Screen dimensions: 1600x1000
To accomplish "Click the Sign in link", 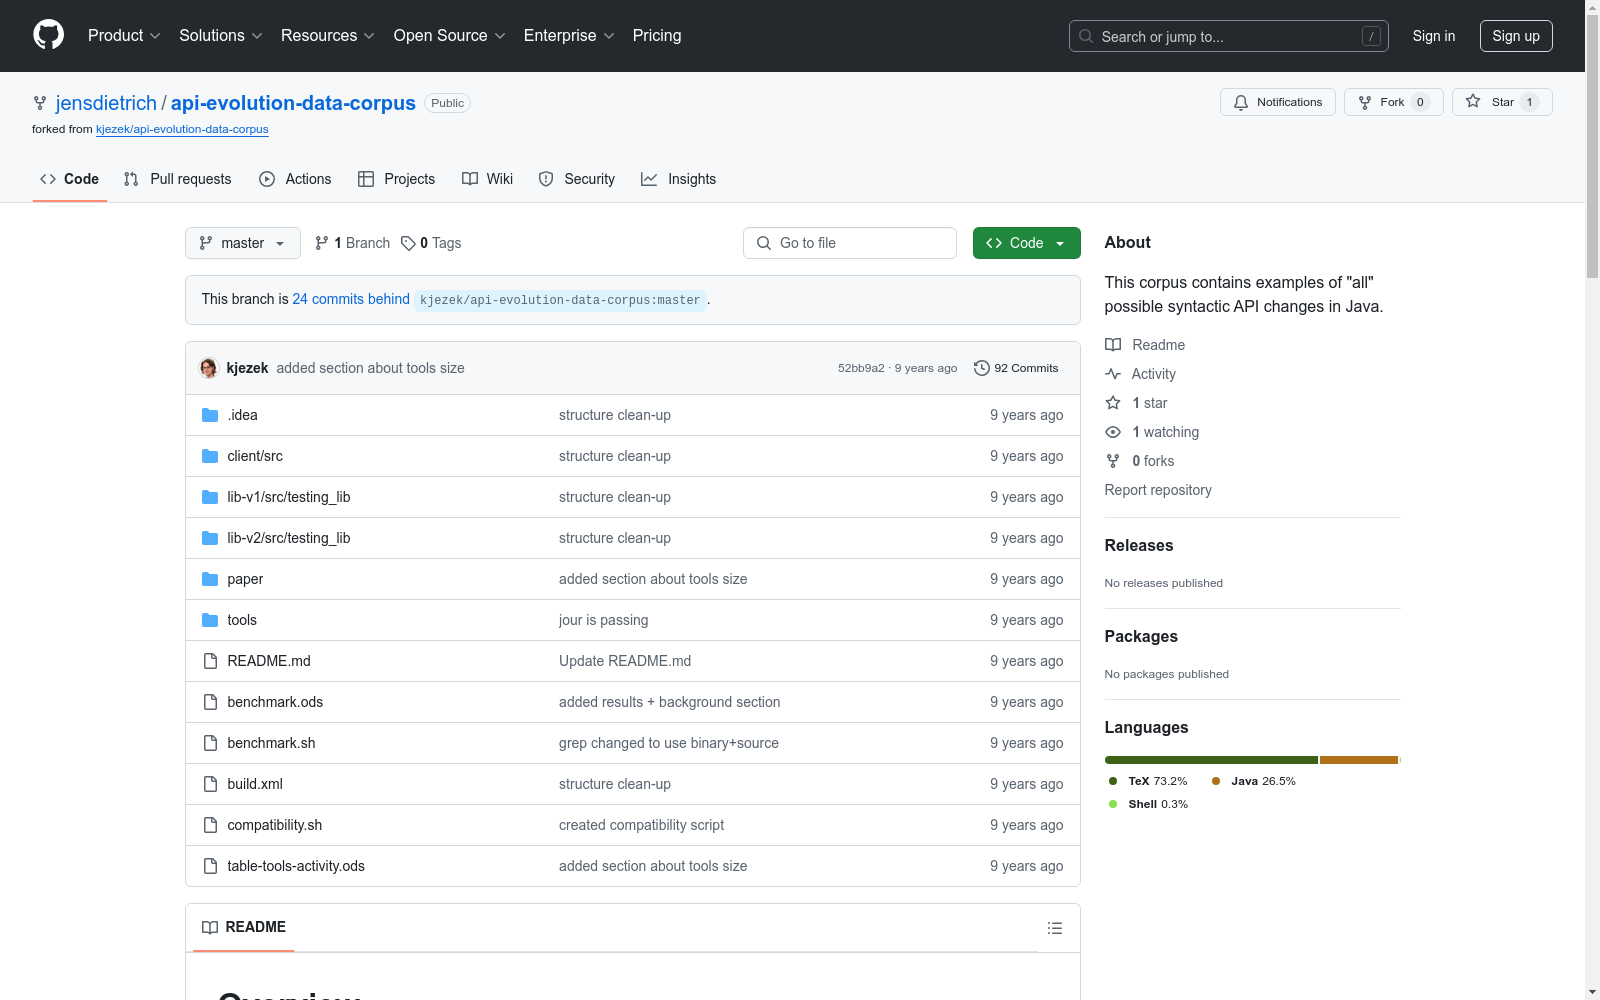I will coord(1434,36).
